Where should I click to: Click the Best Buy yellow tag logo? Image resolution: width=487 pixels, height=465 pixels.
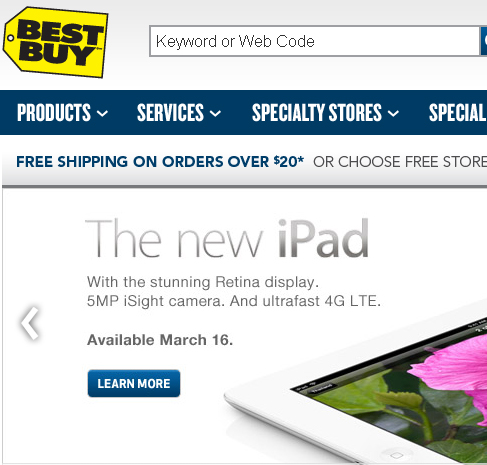pos(55,42)
